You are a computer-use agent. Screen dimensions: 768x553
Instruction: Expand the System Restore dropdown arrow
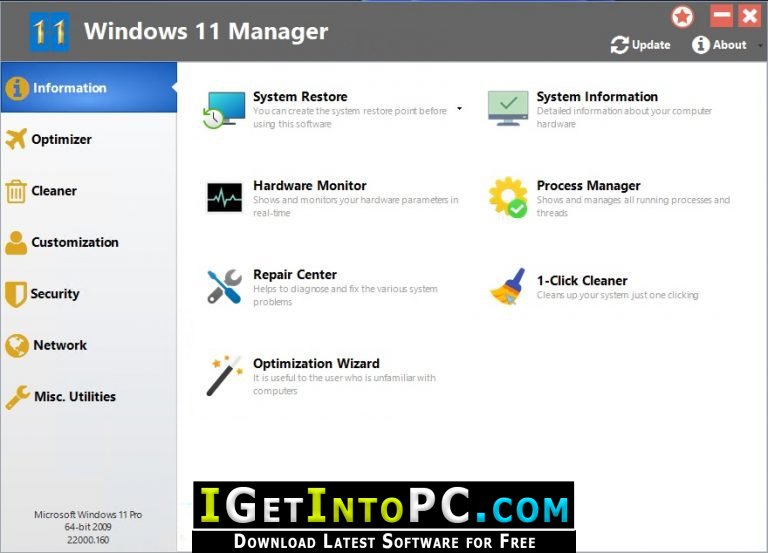tap(459, 108)
